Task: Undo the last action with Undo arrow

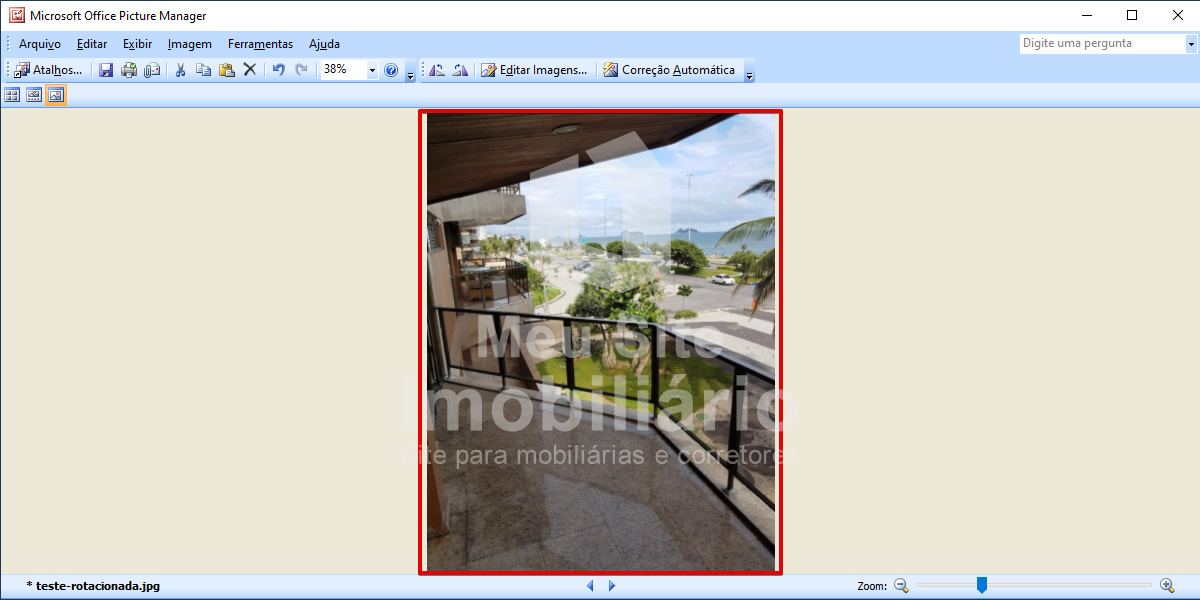Action: click(279, 70)
